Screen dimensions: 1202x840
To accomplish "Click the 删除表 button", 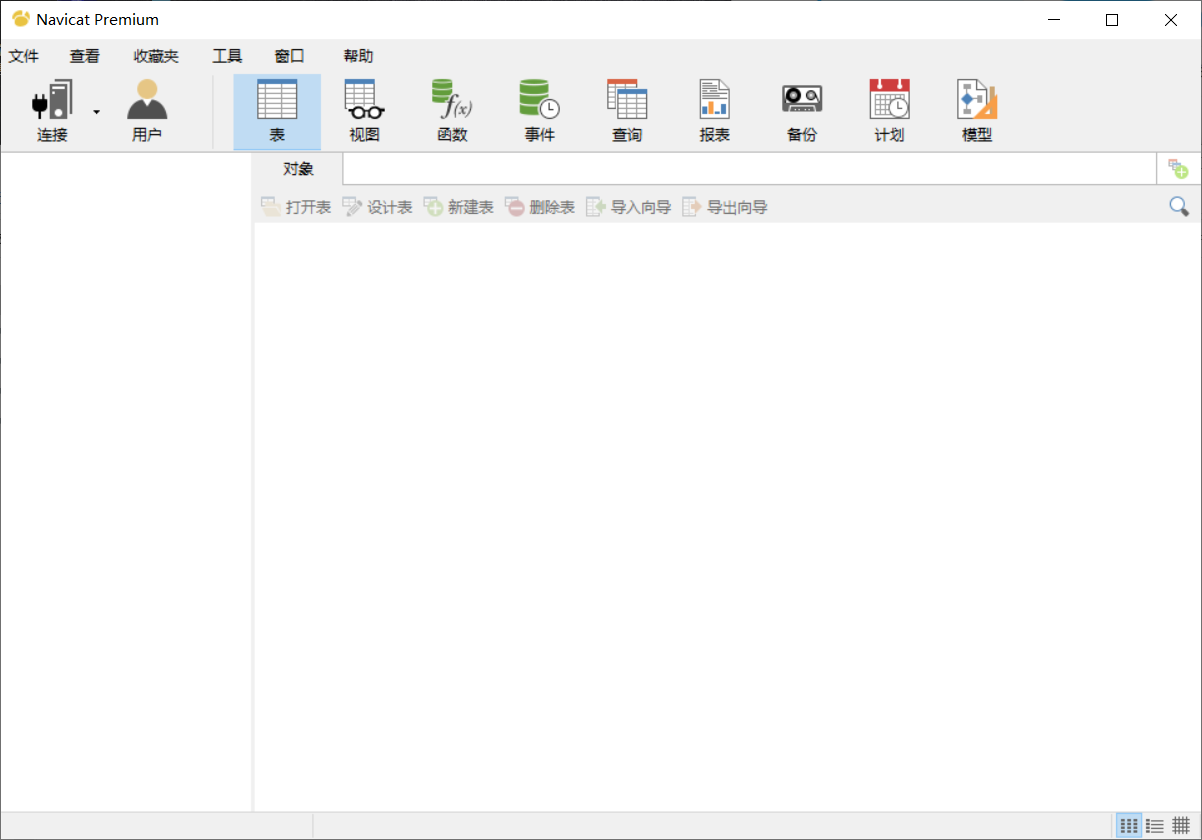I will (x=540, y=207).
